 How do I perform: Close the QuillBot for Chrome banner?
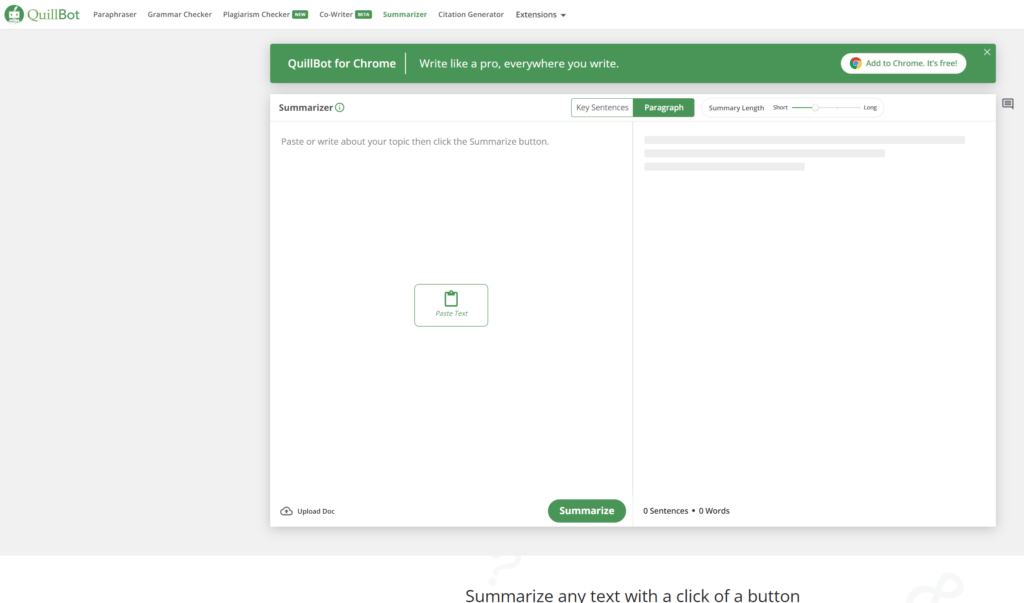pyautogui.click(x=987, y=52)
